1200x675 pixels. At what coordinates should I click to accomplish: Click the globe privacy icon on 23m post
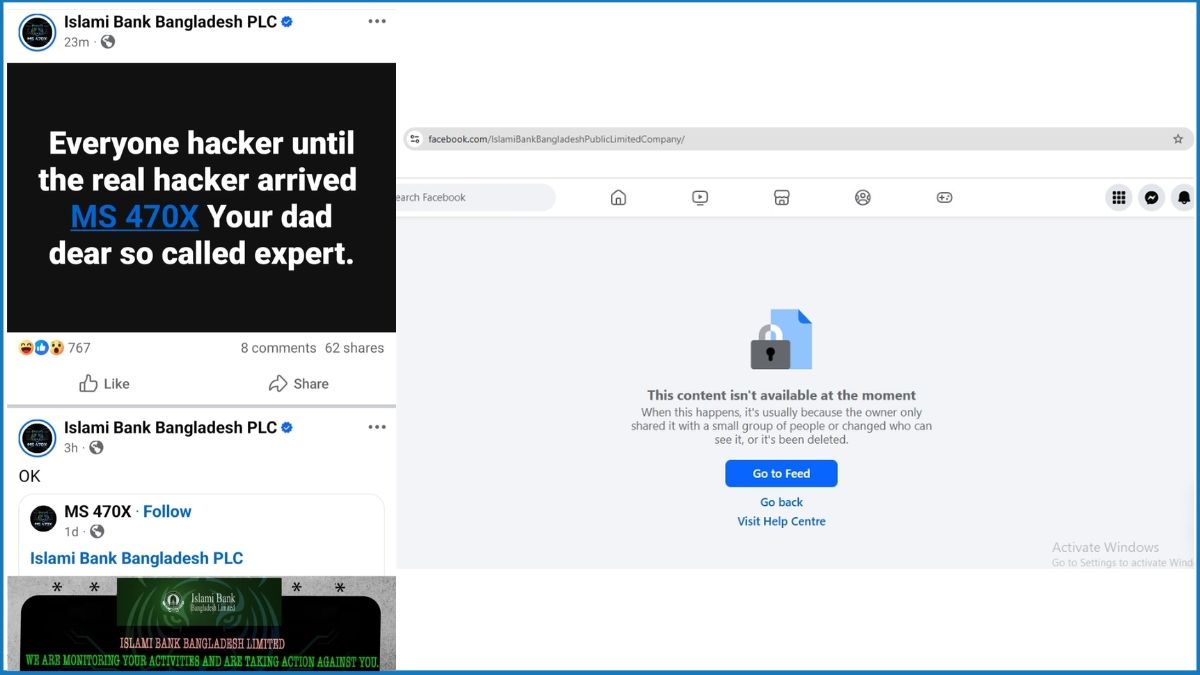108,42
